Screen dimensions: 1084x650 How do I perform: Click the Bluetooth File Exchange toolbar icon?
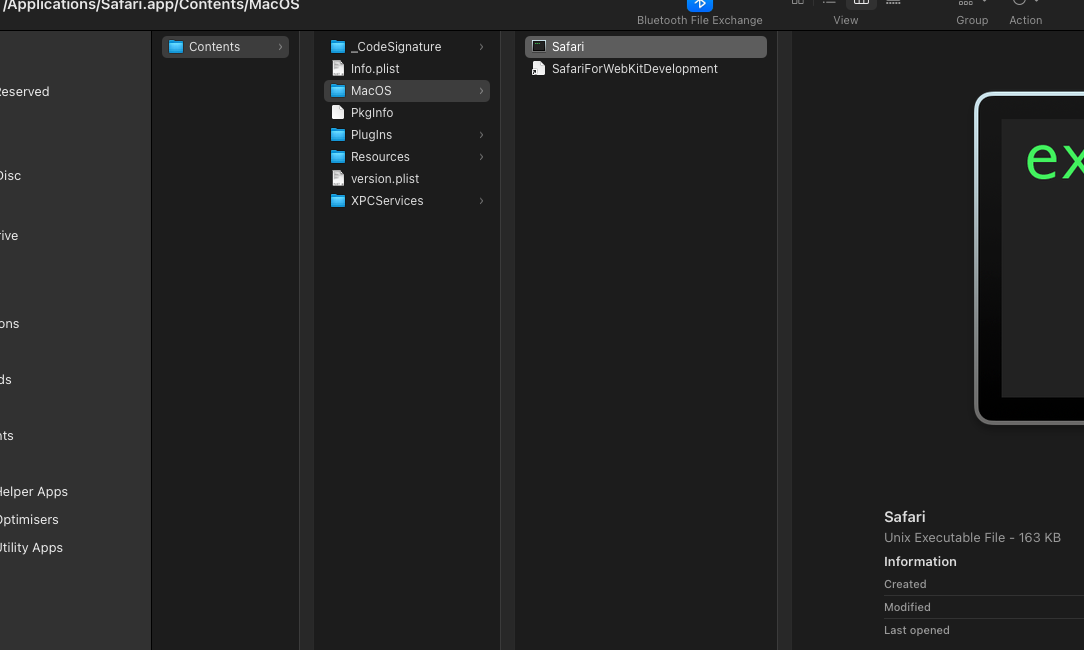699,5
